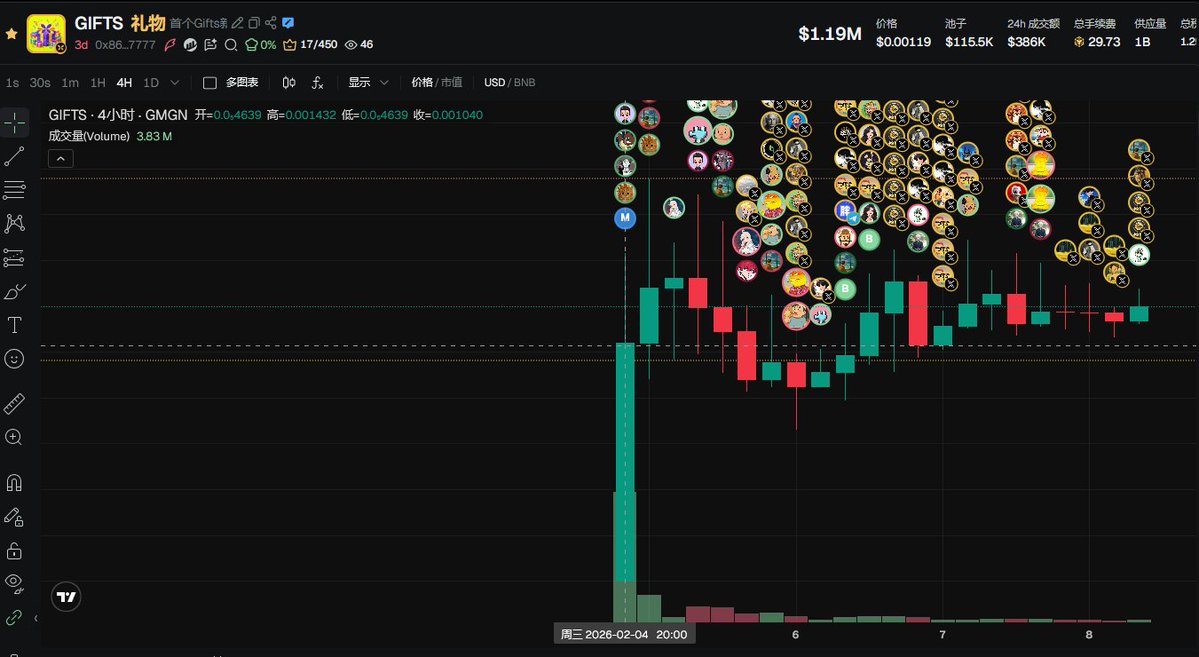Screen dimensions: 1199x657
Task: Open the chart analytics round icon
Action: (x=190, y=44)
